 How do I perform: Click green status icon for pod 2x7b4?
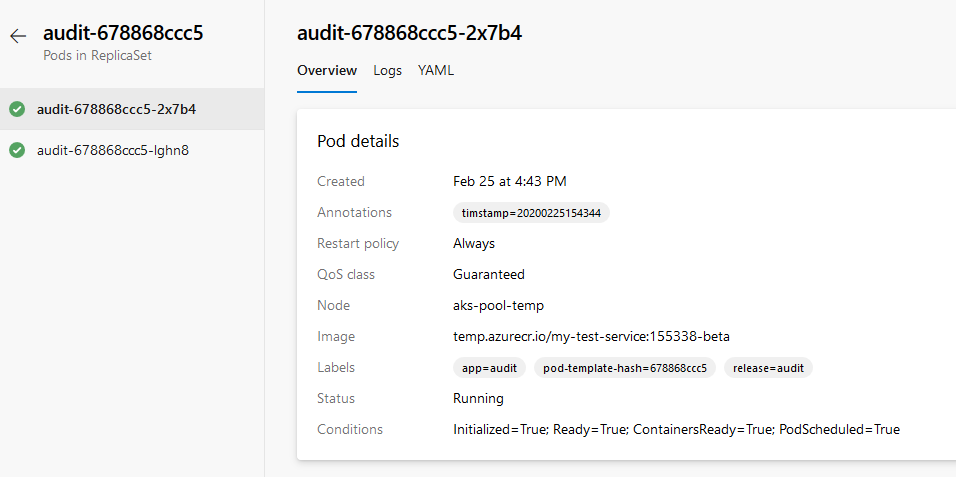pos(17,109)
